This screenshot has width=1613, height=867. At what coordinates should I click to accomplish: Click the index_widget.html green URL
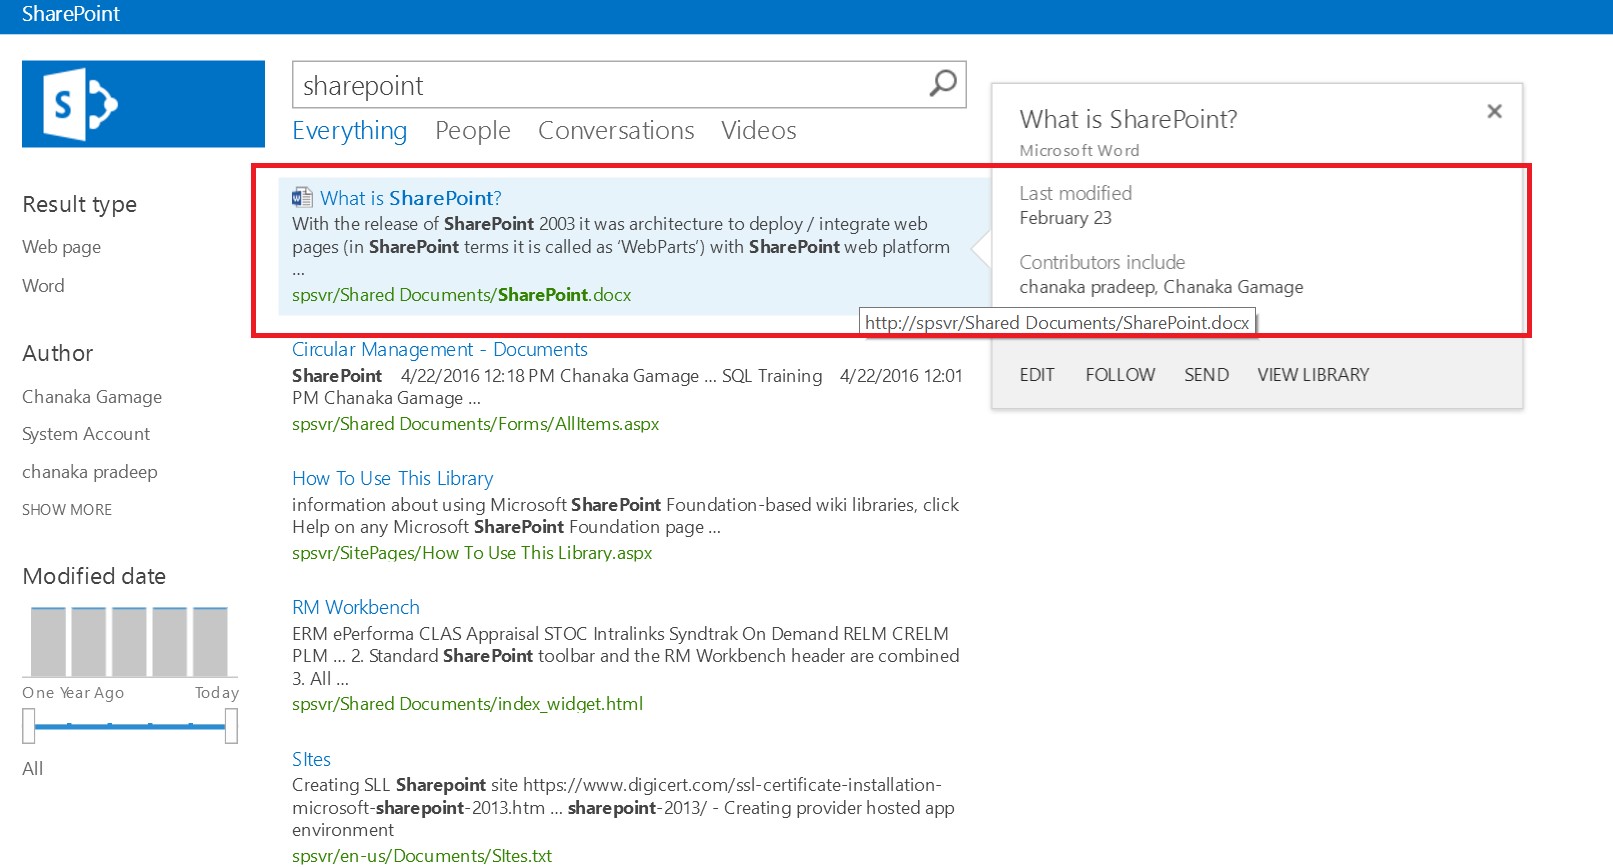[468, 704]
